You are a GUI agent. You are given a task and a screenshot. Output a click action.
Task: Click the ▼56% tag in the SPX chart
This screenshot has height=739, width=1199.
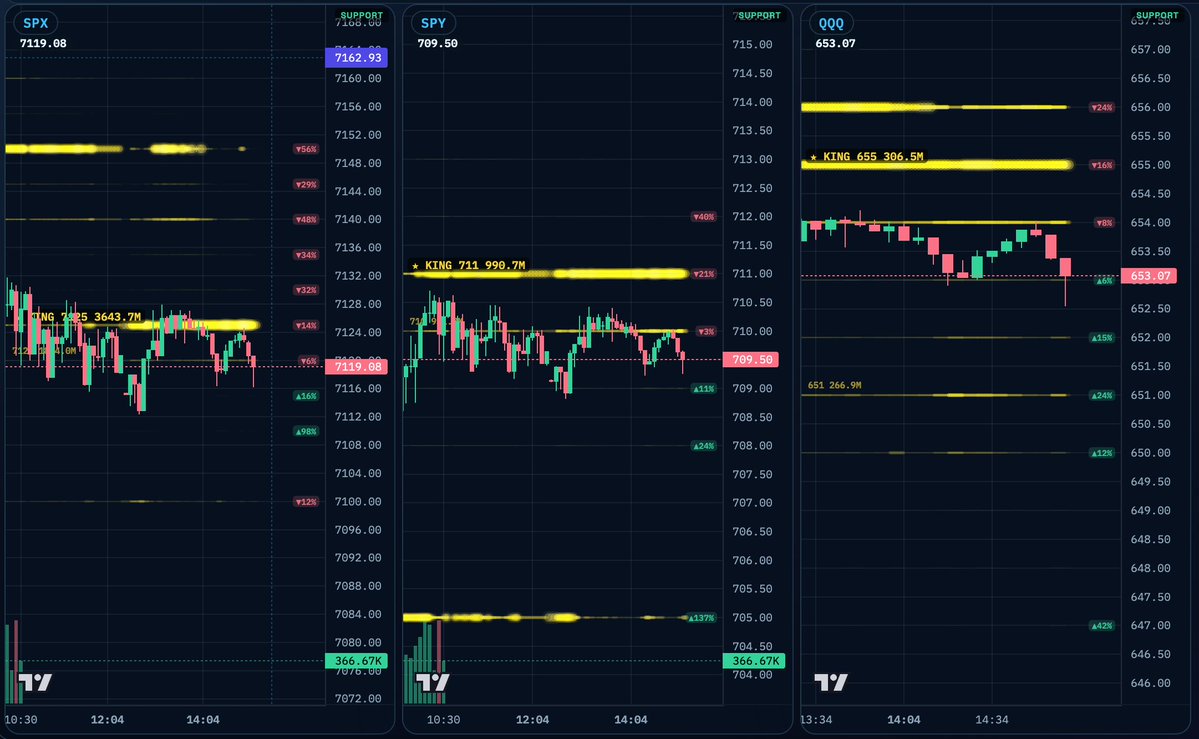tap(306, 149)
